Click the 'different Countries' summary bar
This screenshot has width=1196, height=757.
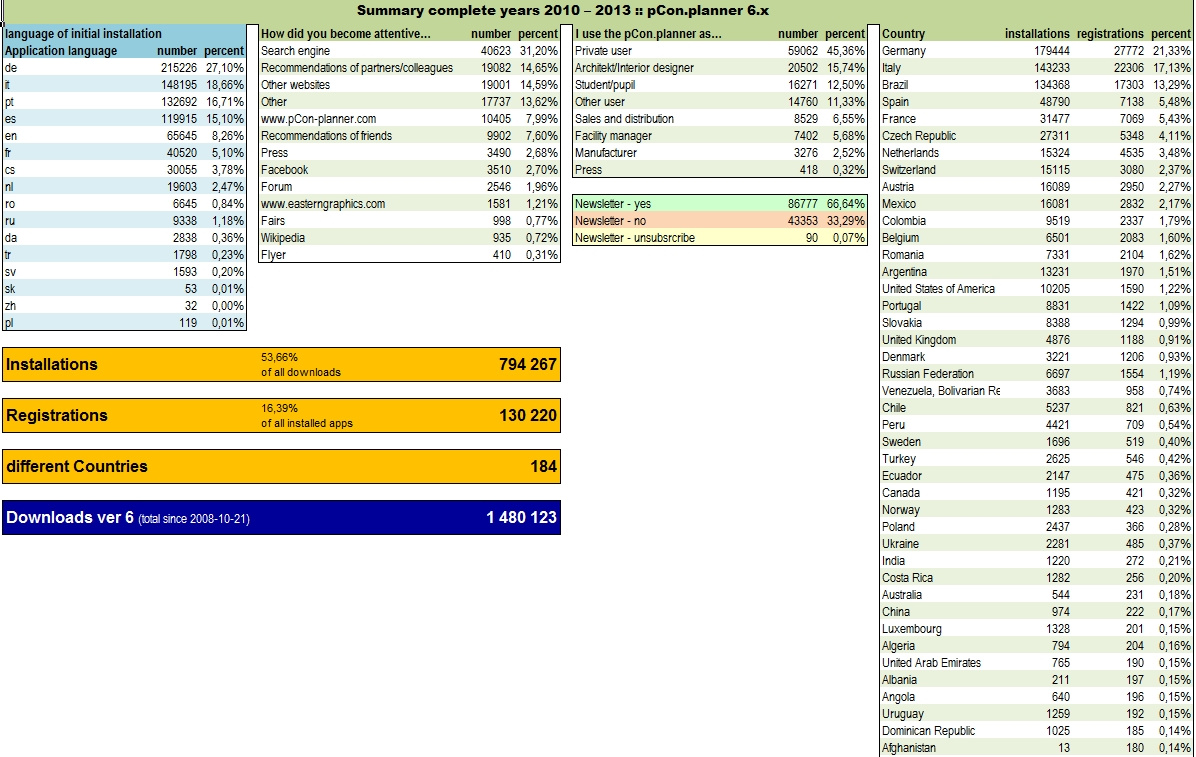[281, 466]
